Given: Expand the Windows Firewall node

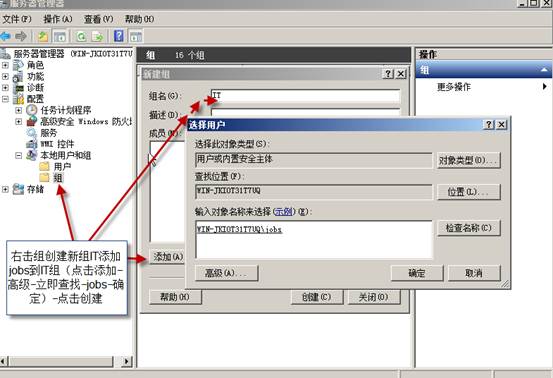Looking at the screenshot, I should (19, 122).
